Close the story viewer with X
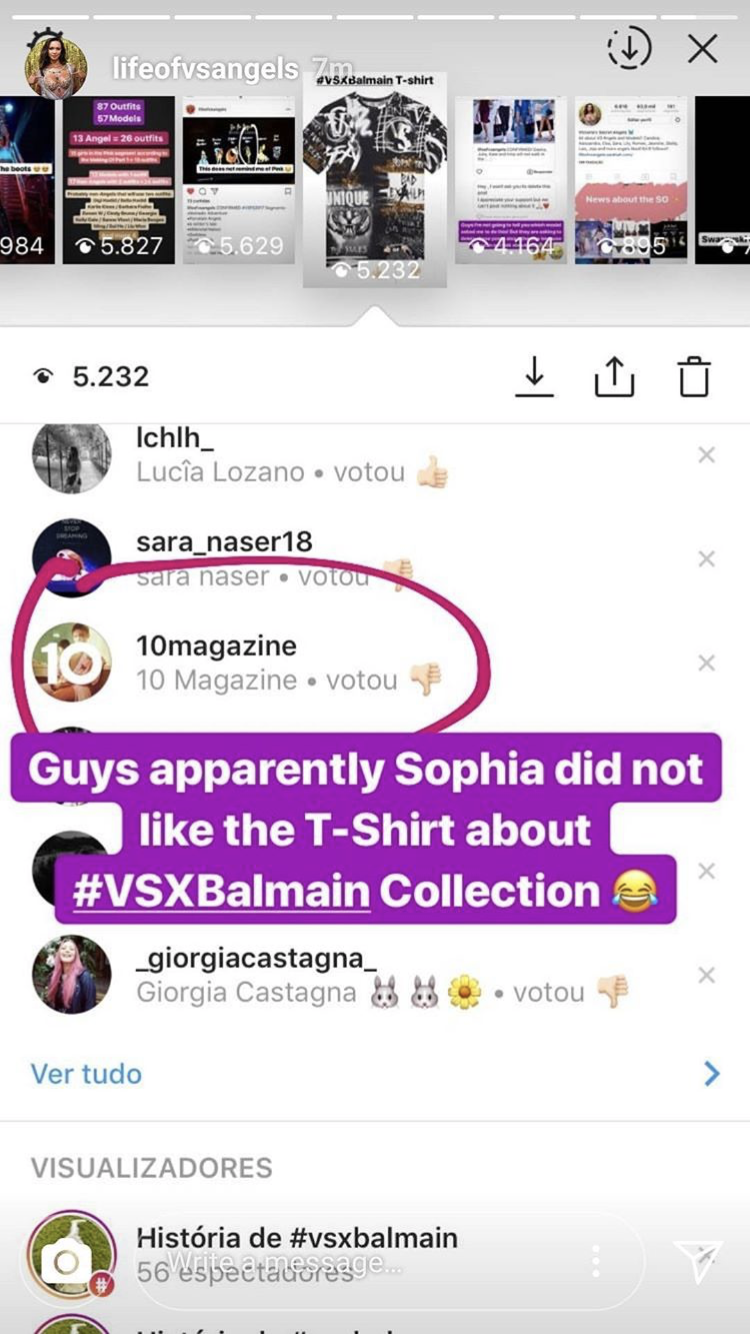The image size is (750, 1334). [x=703, y=48]
